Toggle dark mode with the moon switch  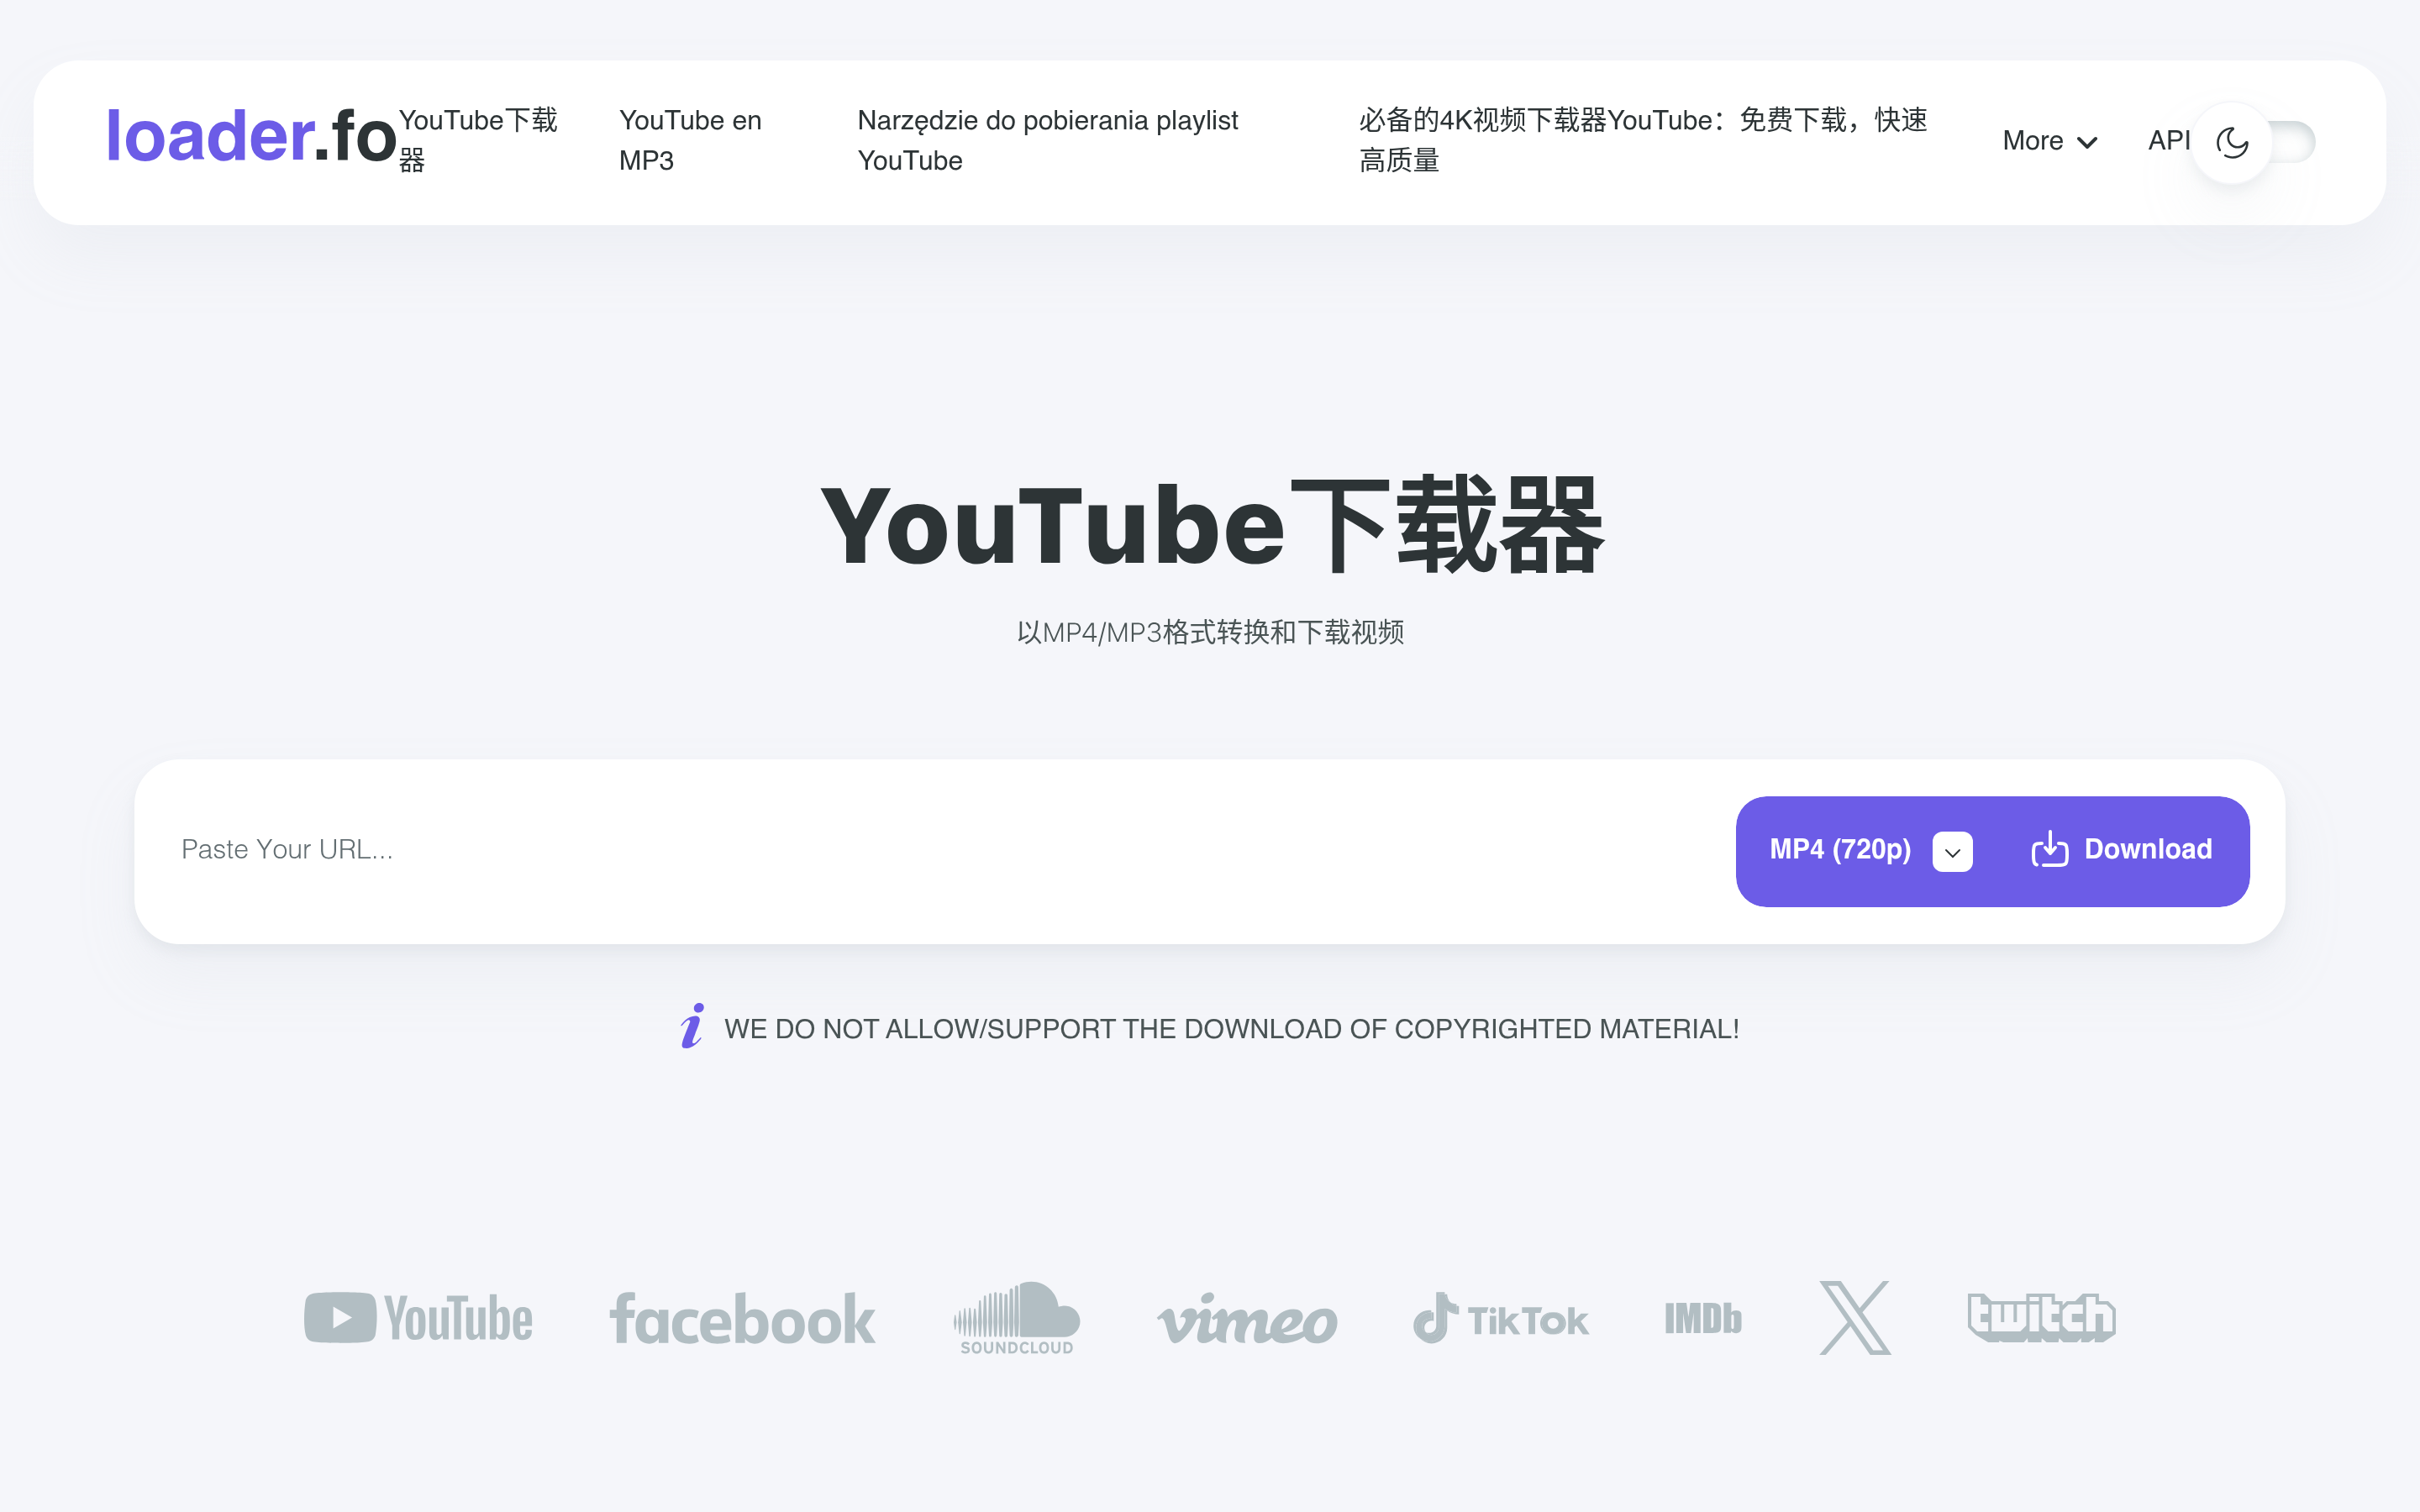2254,142
